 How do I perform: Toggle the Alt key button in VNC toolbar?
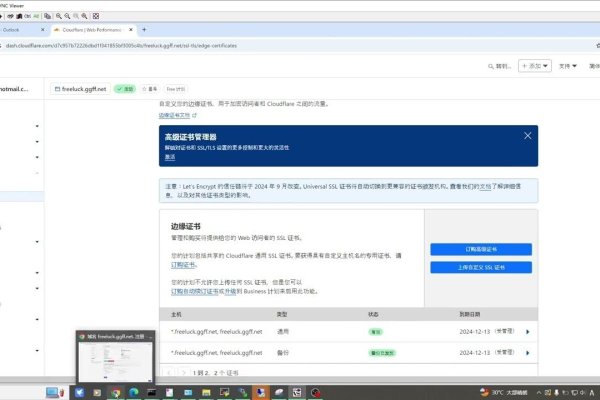click(36, 16)
